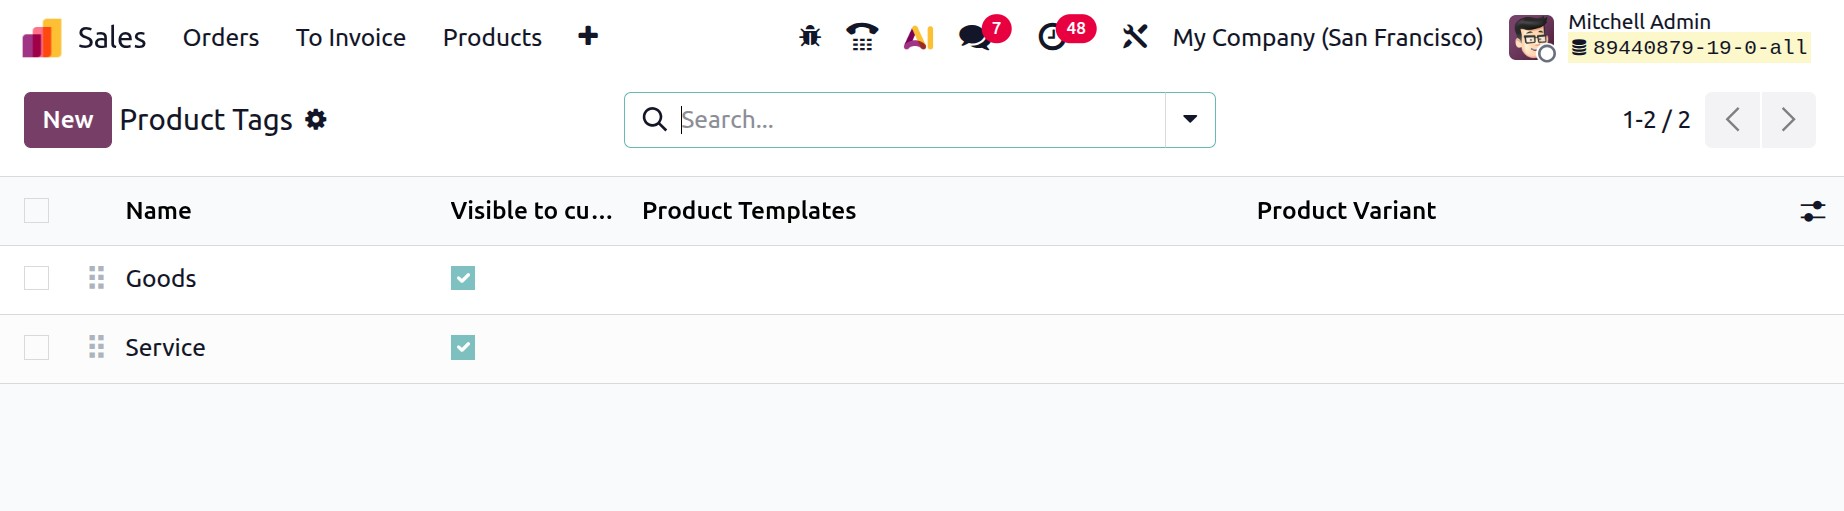
Task: Expand the search options dropdown arrow
Action: click(x=1190, y=120)
